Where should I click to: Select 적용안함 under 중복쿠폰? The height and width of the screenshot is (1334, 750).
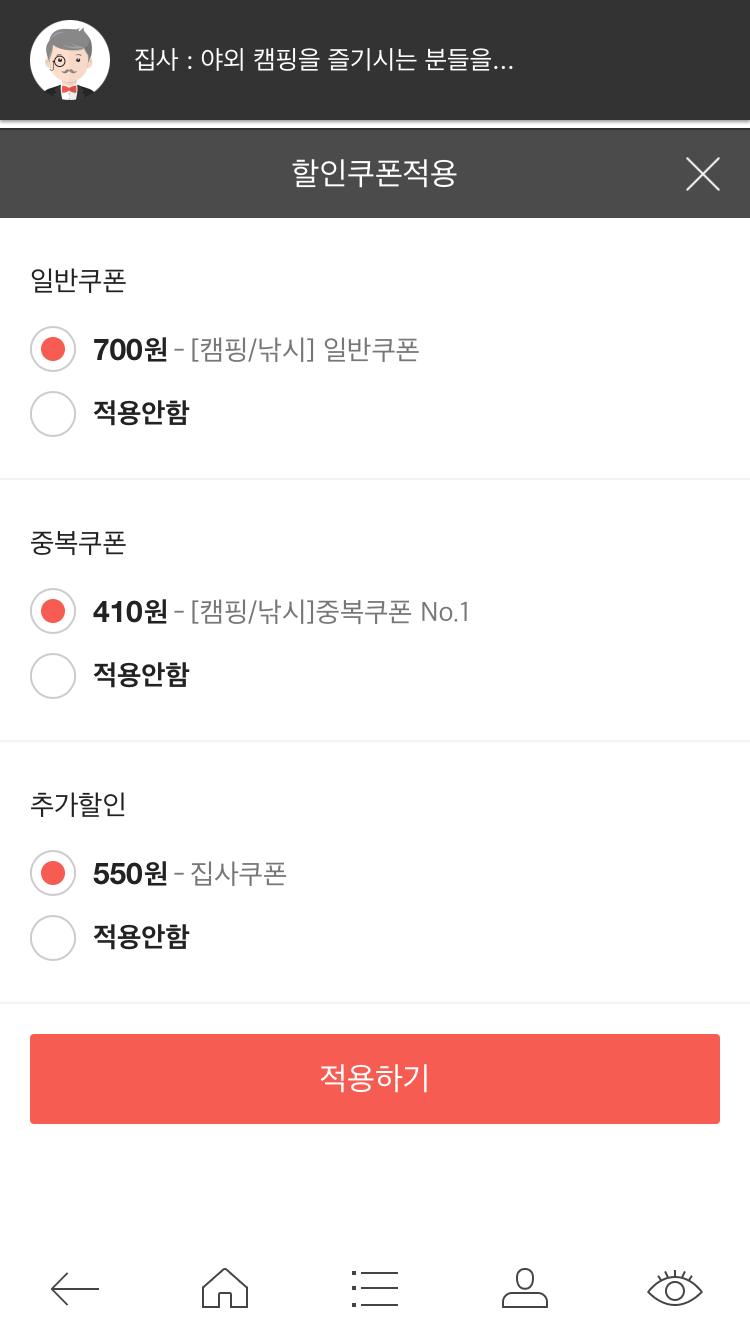click(x=53, y=675)
